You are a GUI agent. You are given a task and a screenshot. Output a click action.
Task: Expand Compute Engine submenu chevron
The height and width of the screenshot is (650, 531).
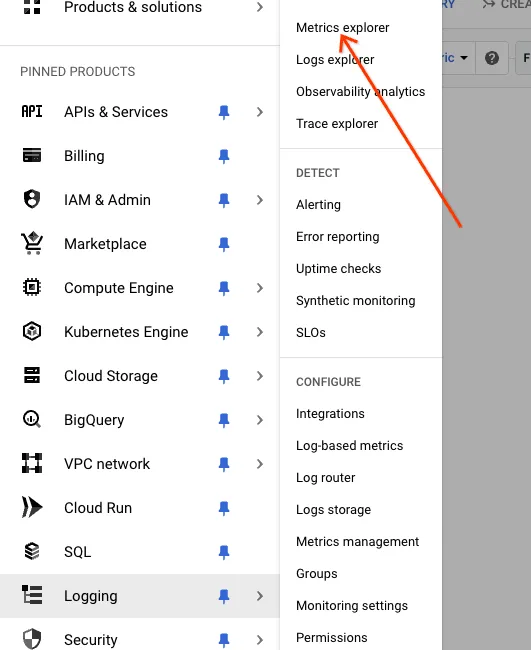click(x=260, y=288)
